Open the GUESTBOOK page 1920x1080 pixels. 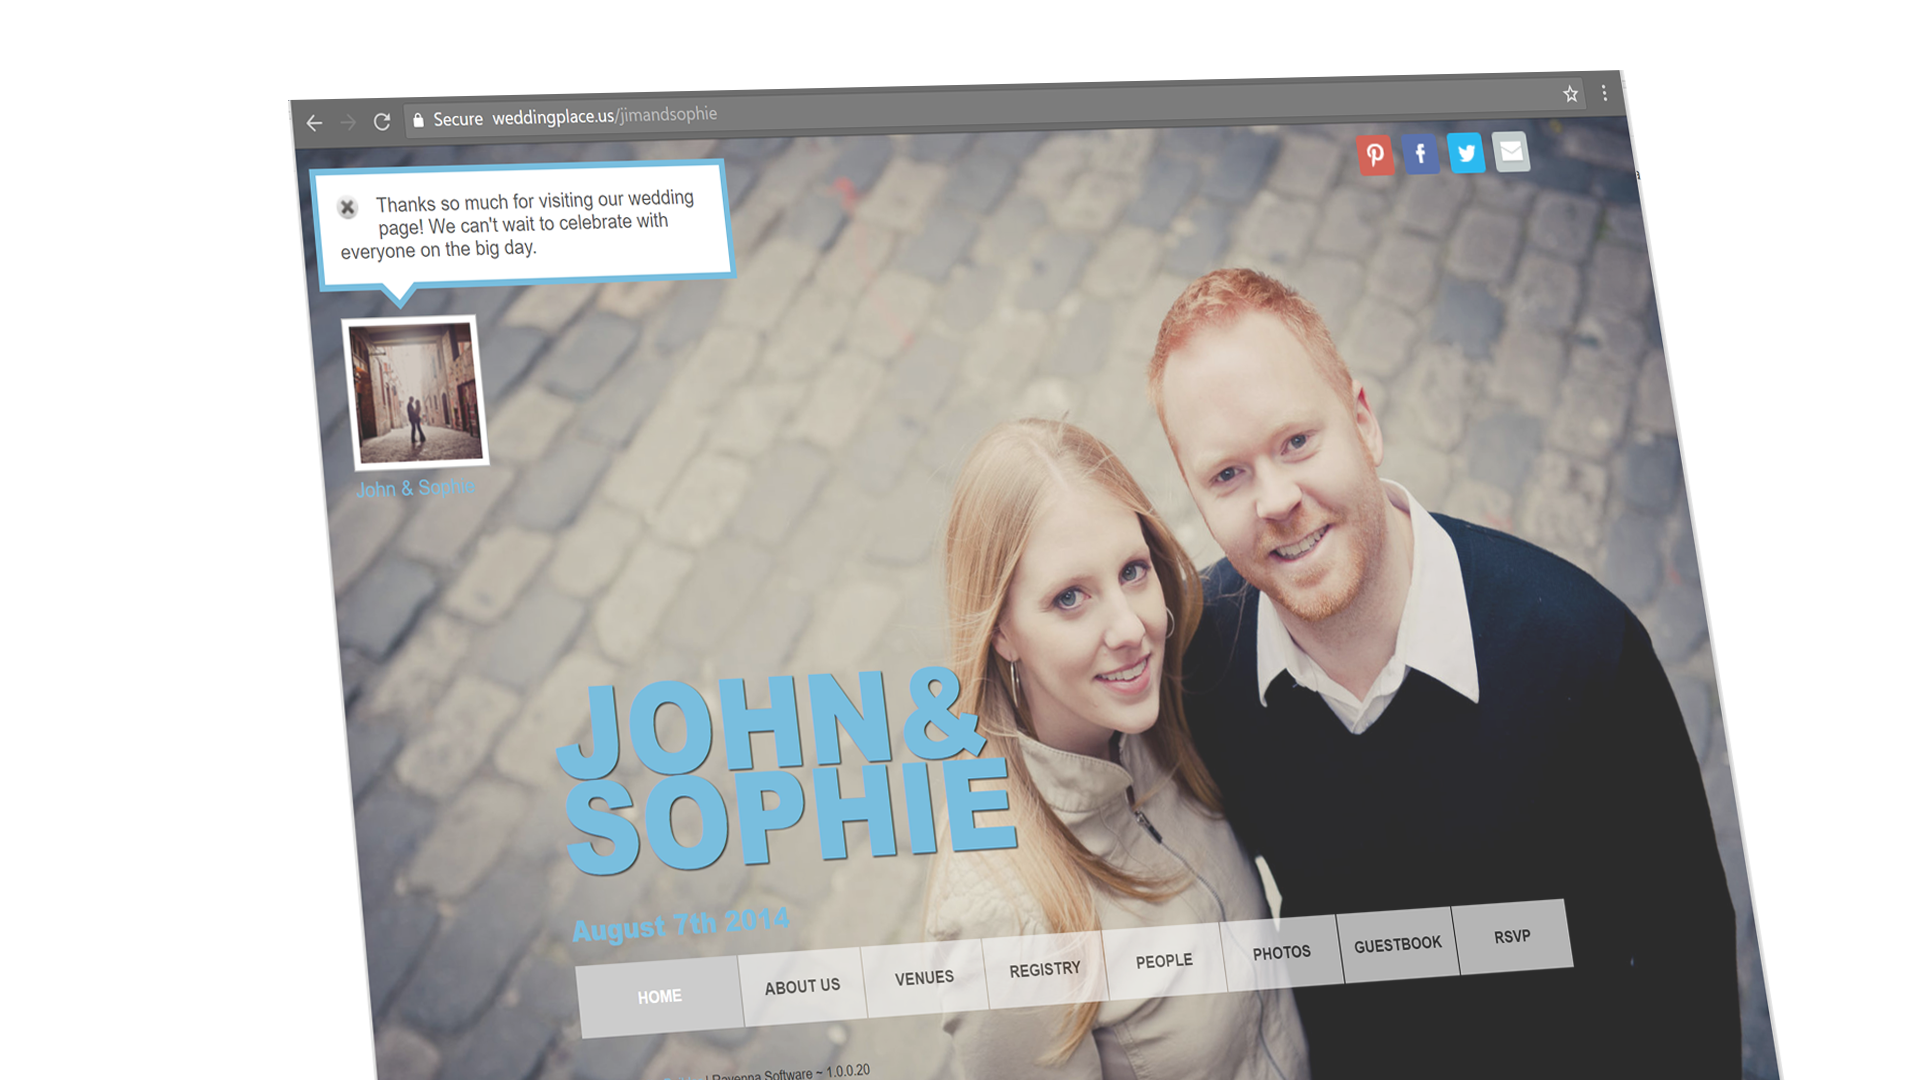(1397, 944)
